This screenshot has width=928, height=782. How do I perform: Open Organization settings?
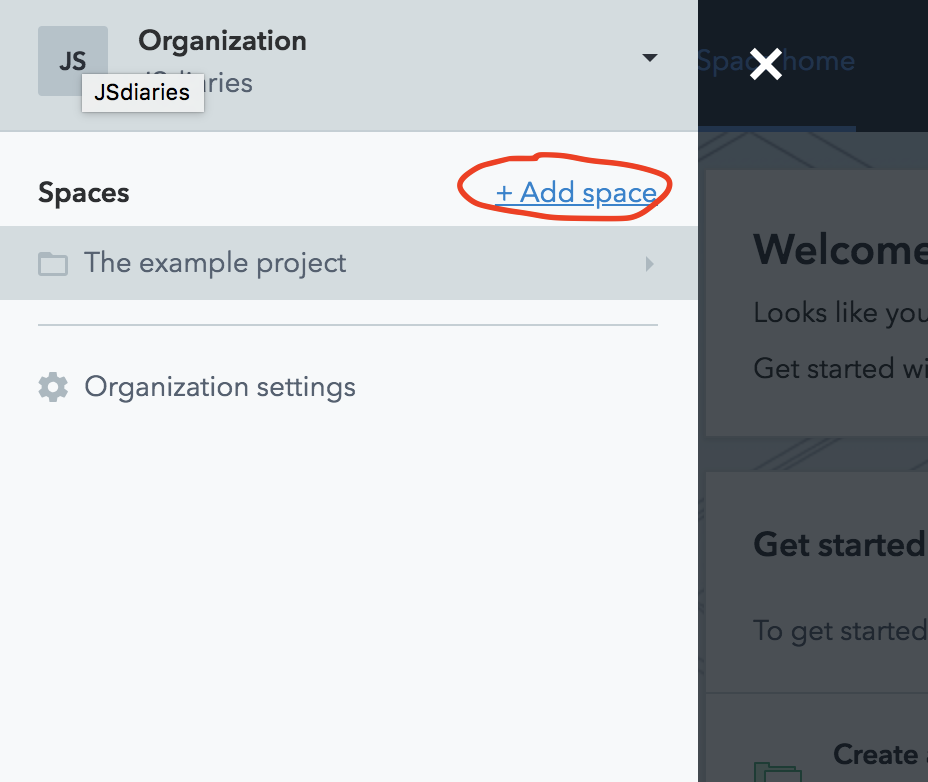220,387
